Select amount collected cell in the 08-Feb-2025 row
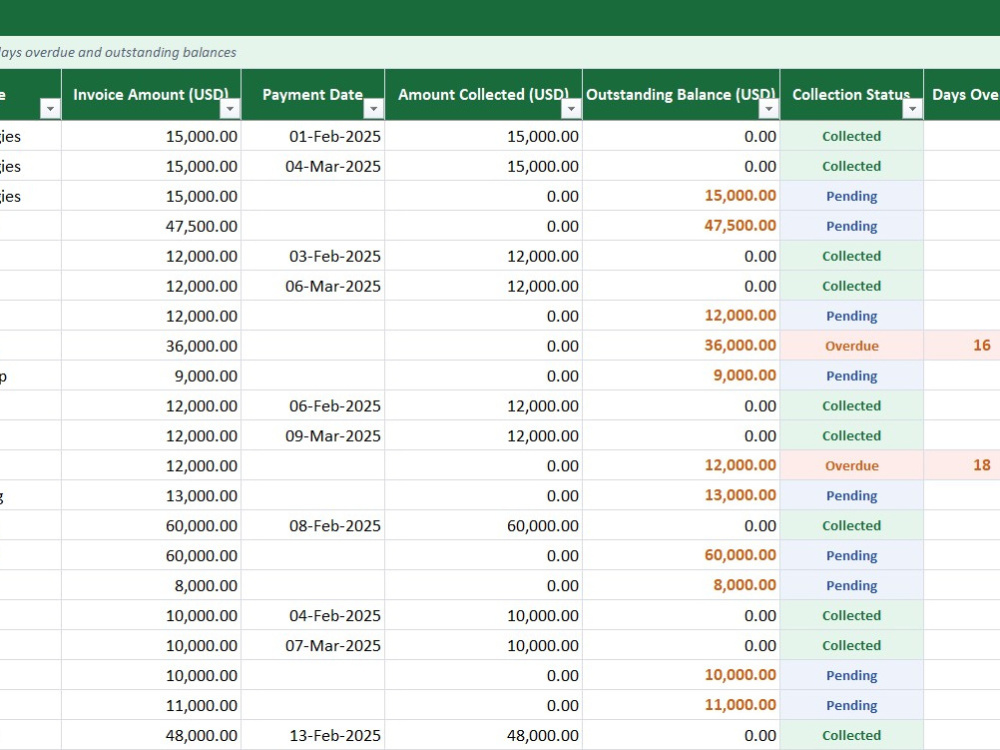The width and height of the screenshot is (1000, 750). [483, 526]
